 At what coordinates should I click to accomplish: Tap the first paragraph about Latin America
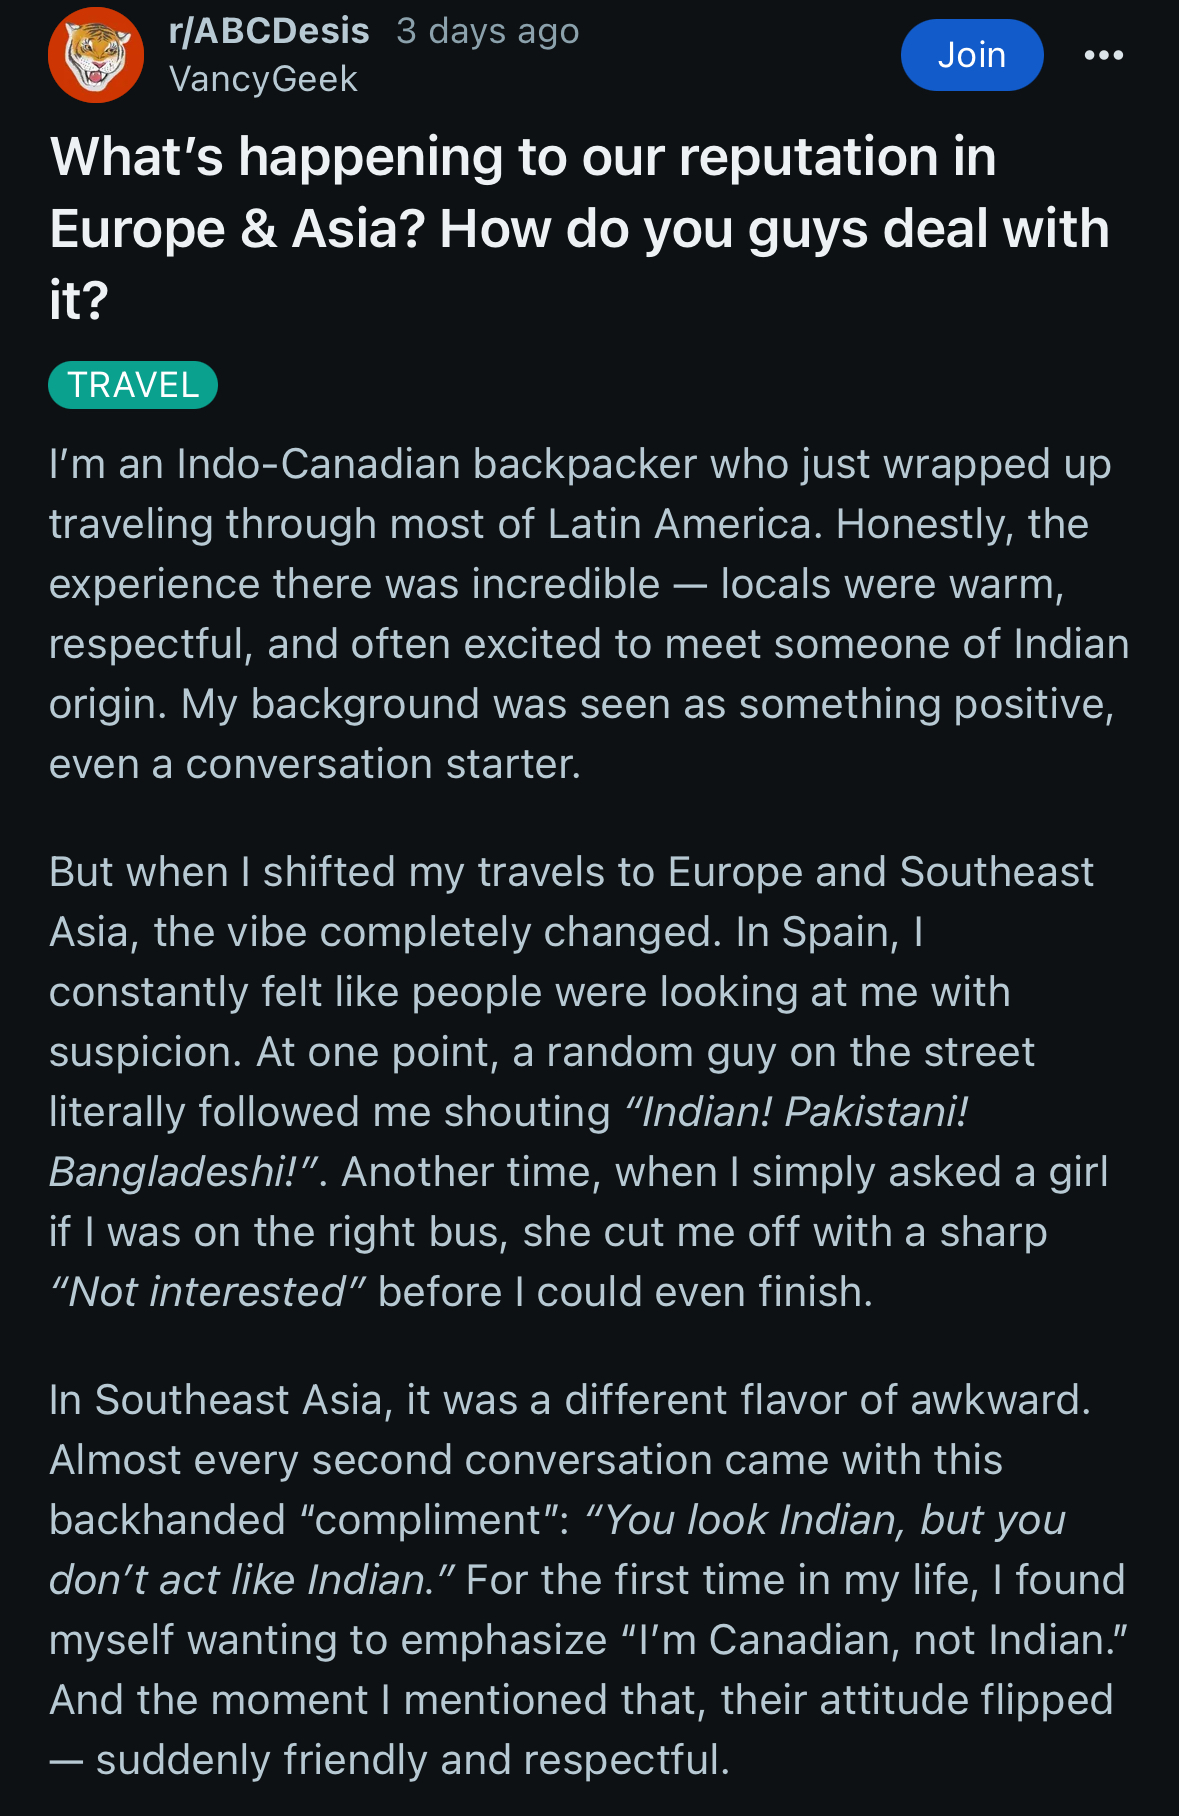pyautogui.click(x=589, y=614)
